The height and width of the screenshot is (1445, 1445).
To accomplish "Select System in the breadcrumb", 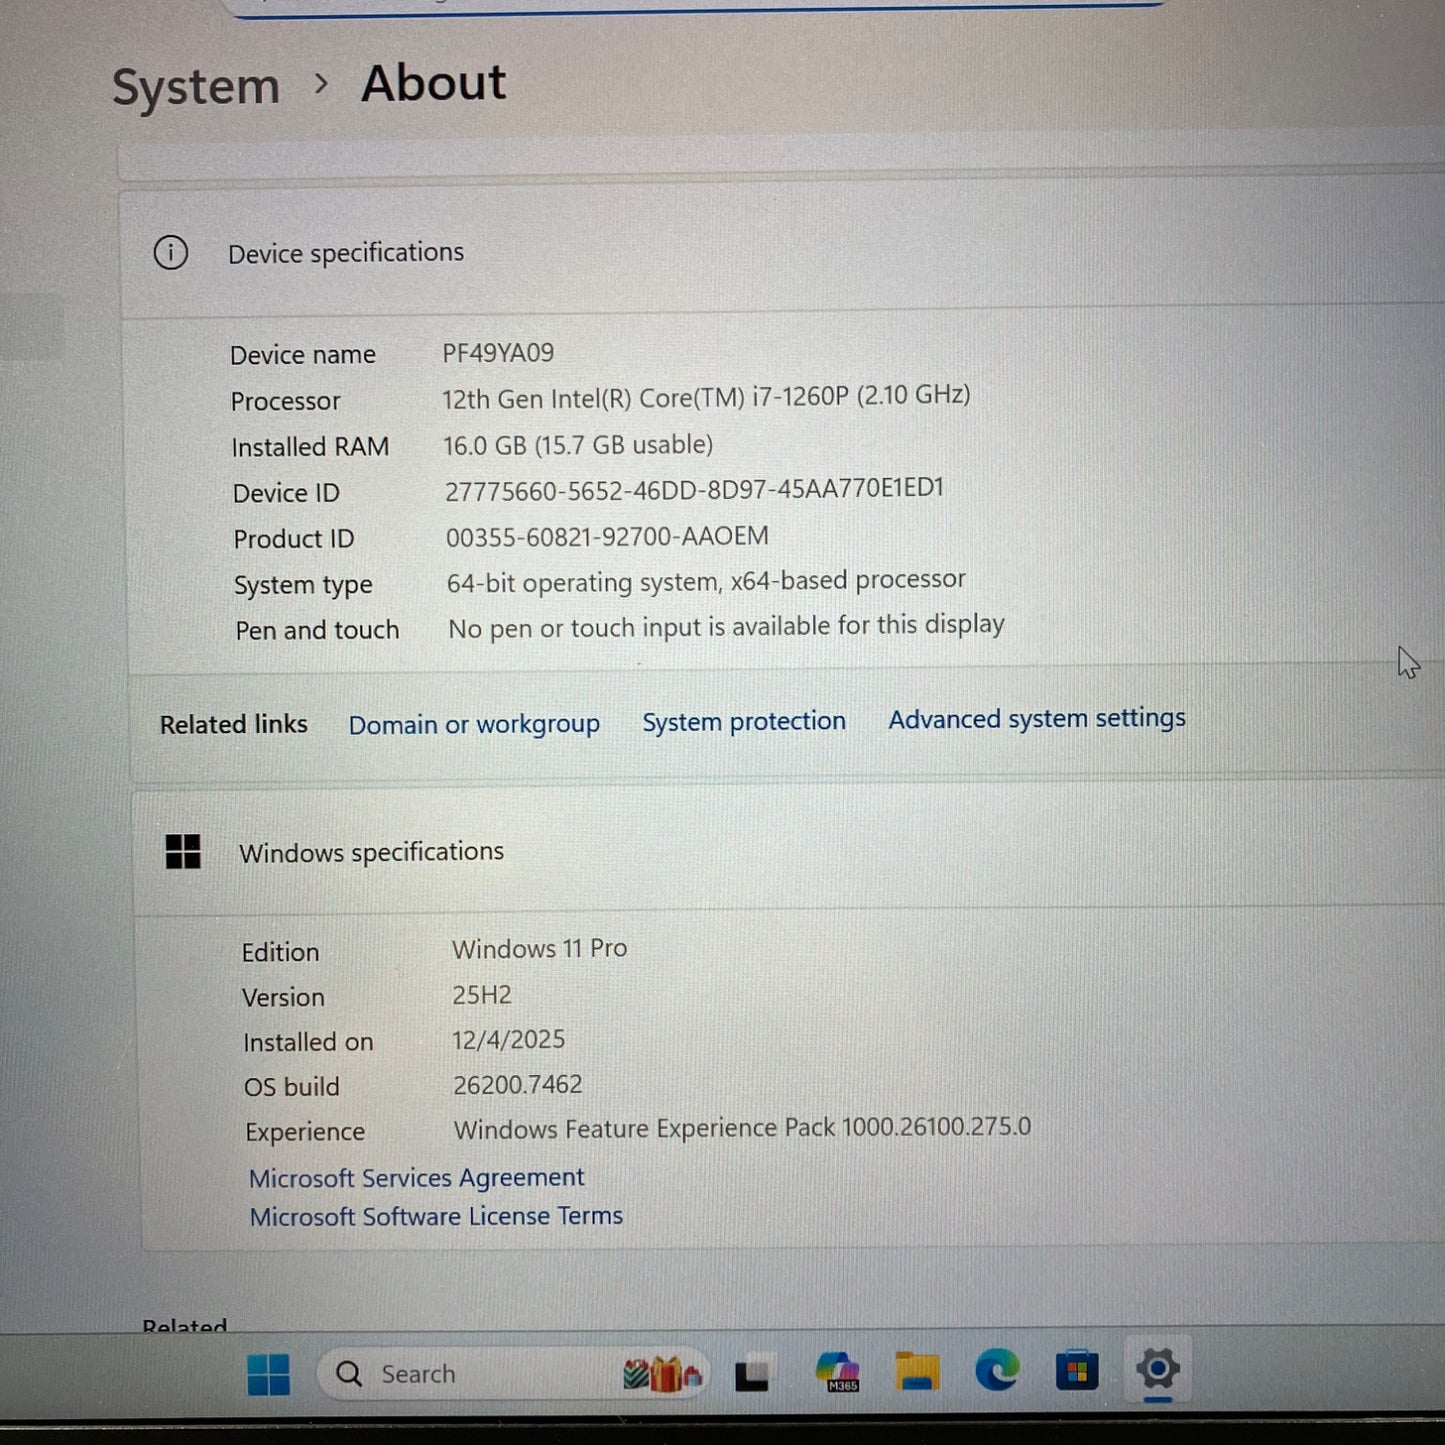I will point(195,85).
